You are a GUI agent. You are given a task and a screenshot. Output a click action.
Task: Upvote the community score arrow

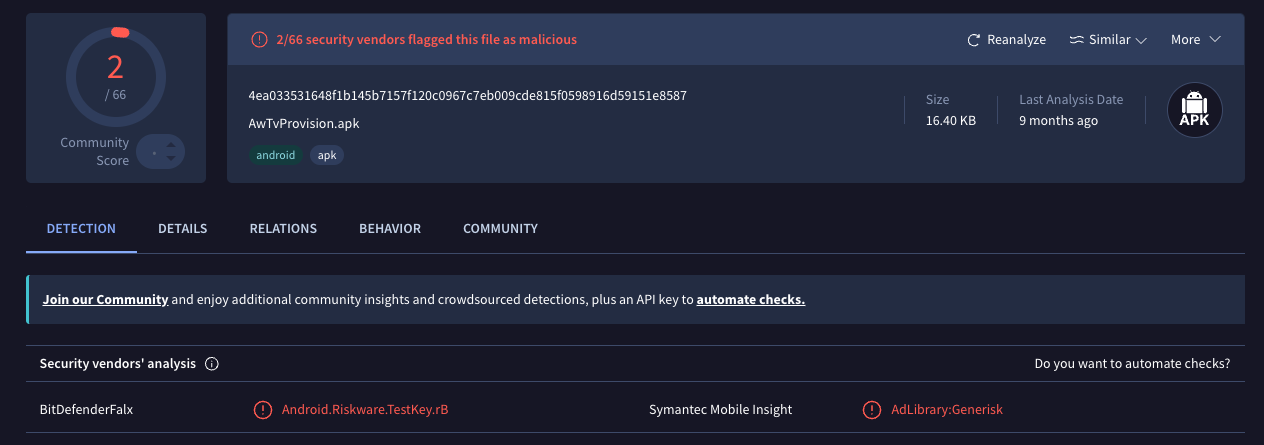pos(171,146)
